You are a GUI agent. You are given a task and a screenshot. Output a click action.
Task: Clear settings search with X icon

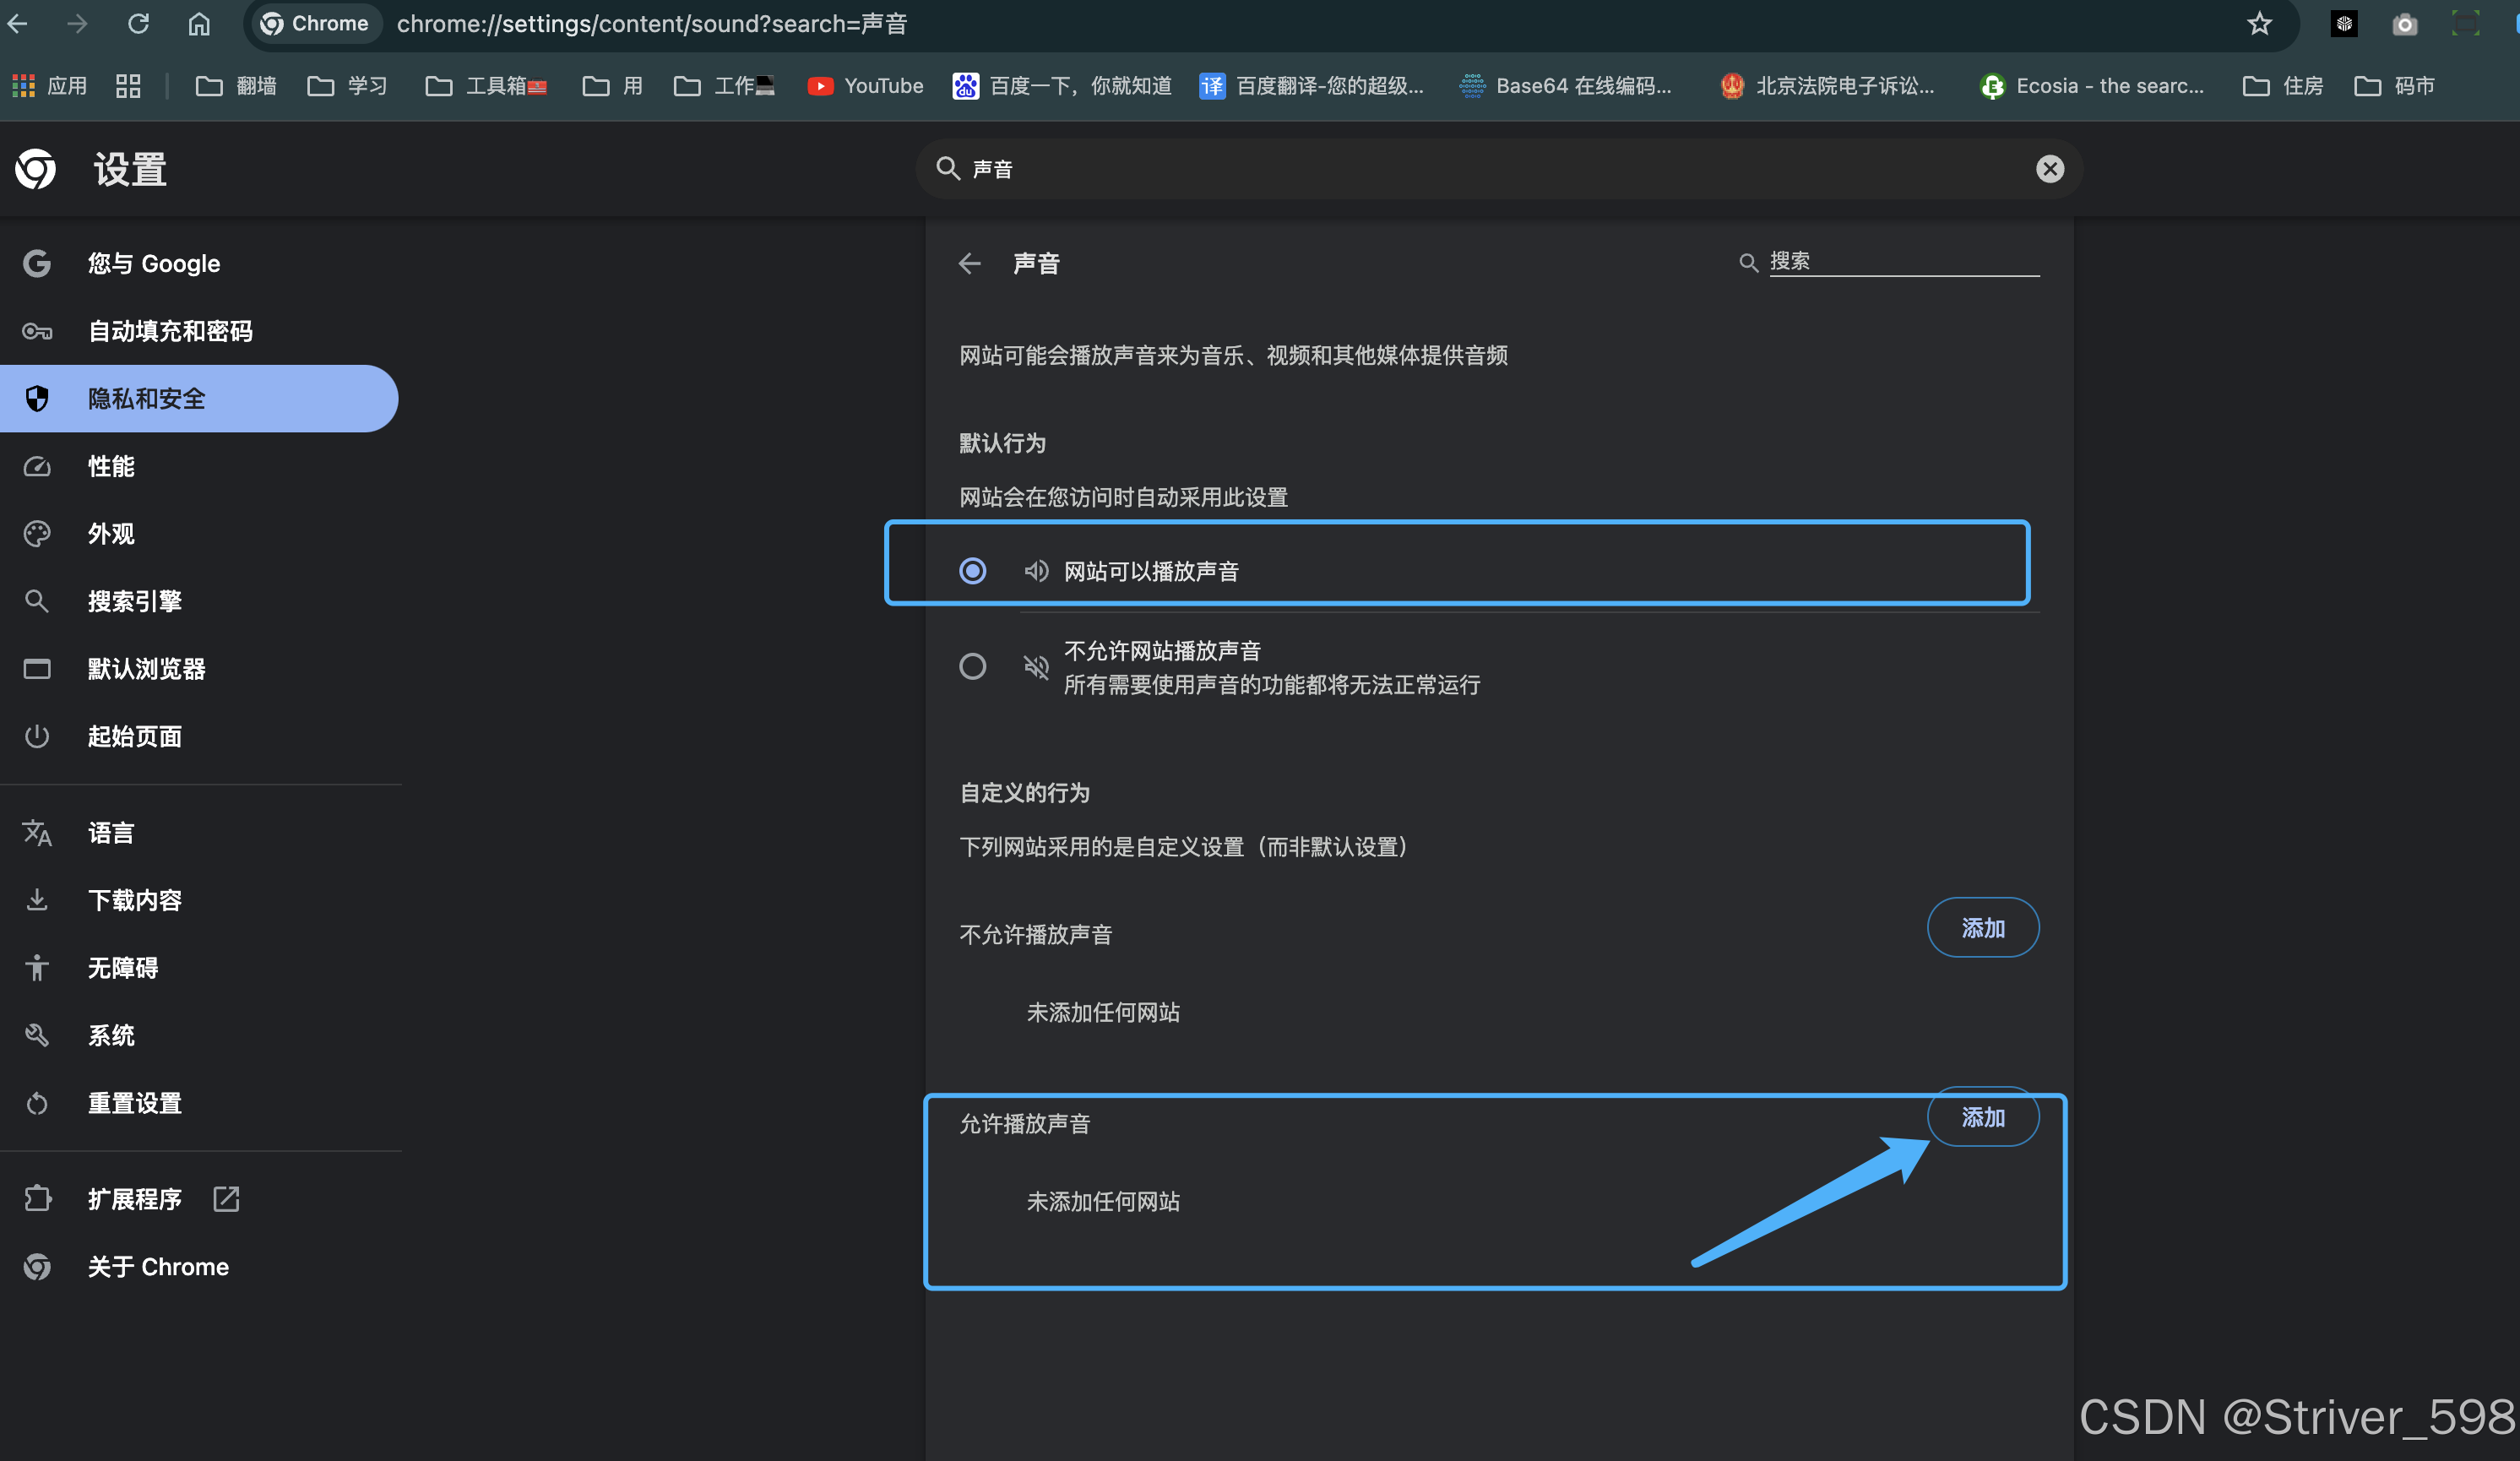coord(2050,169)
